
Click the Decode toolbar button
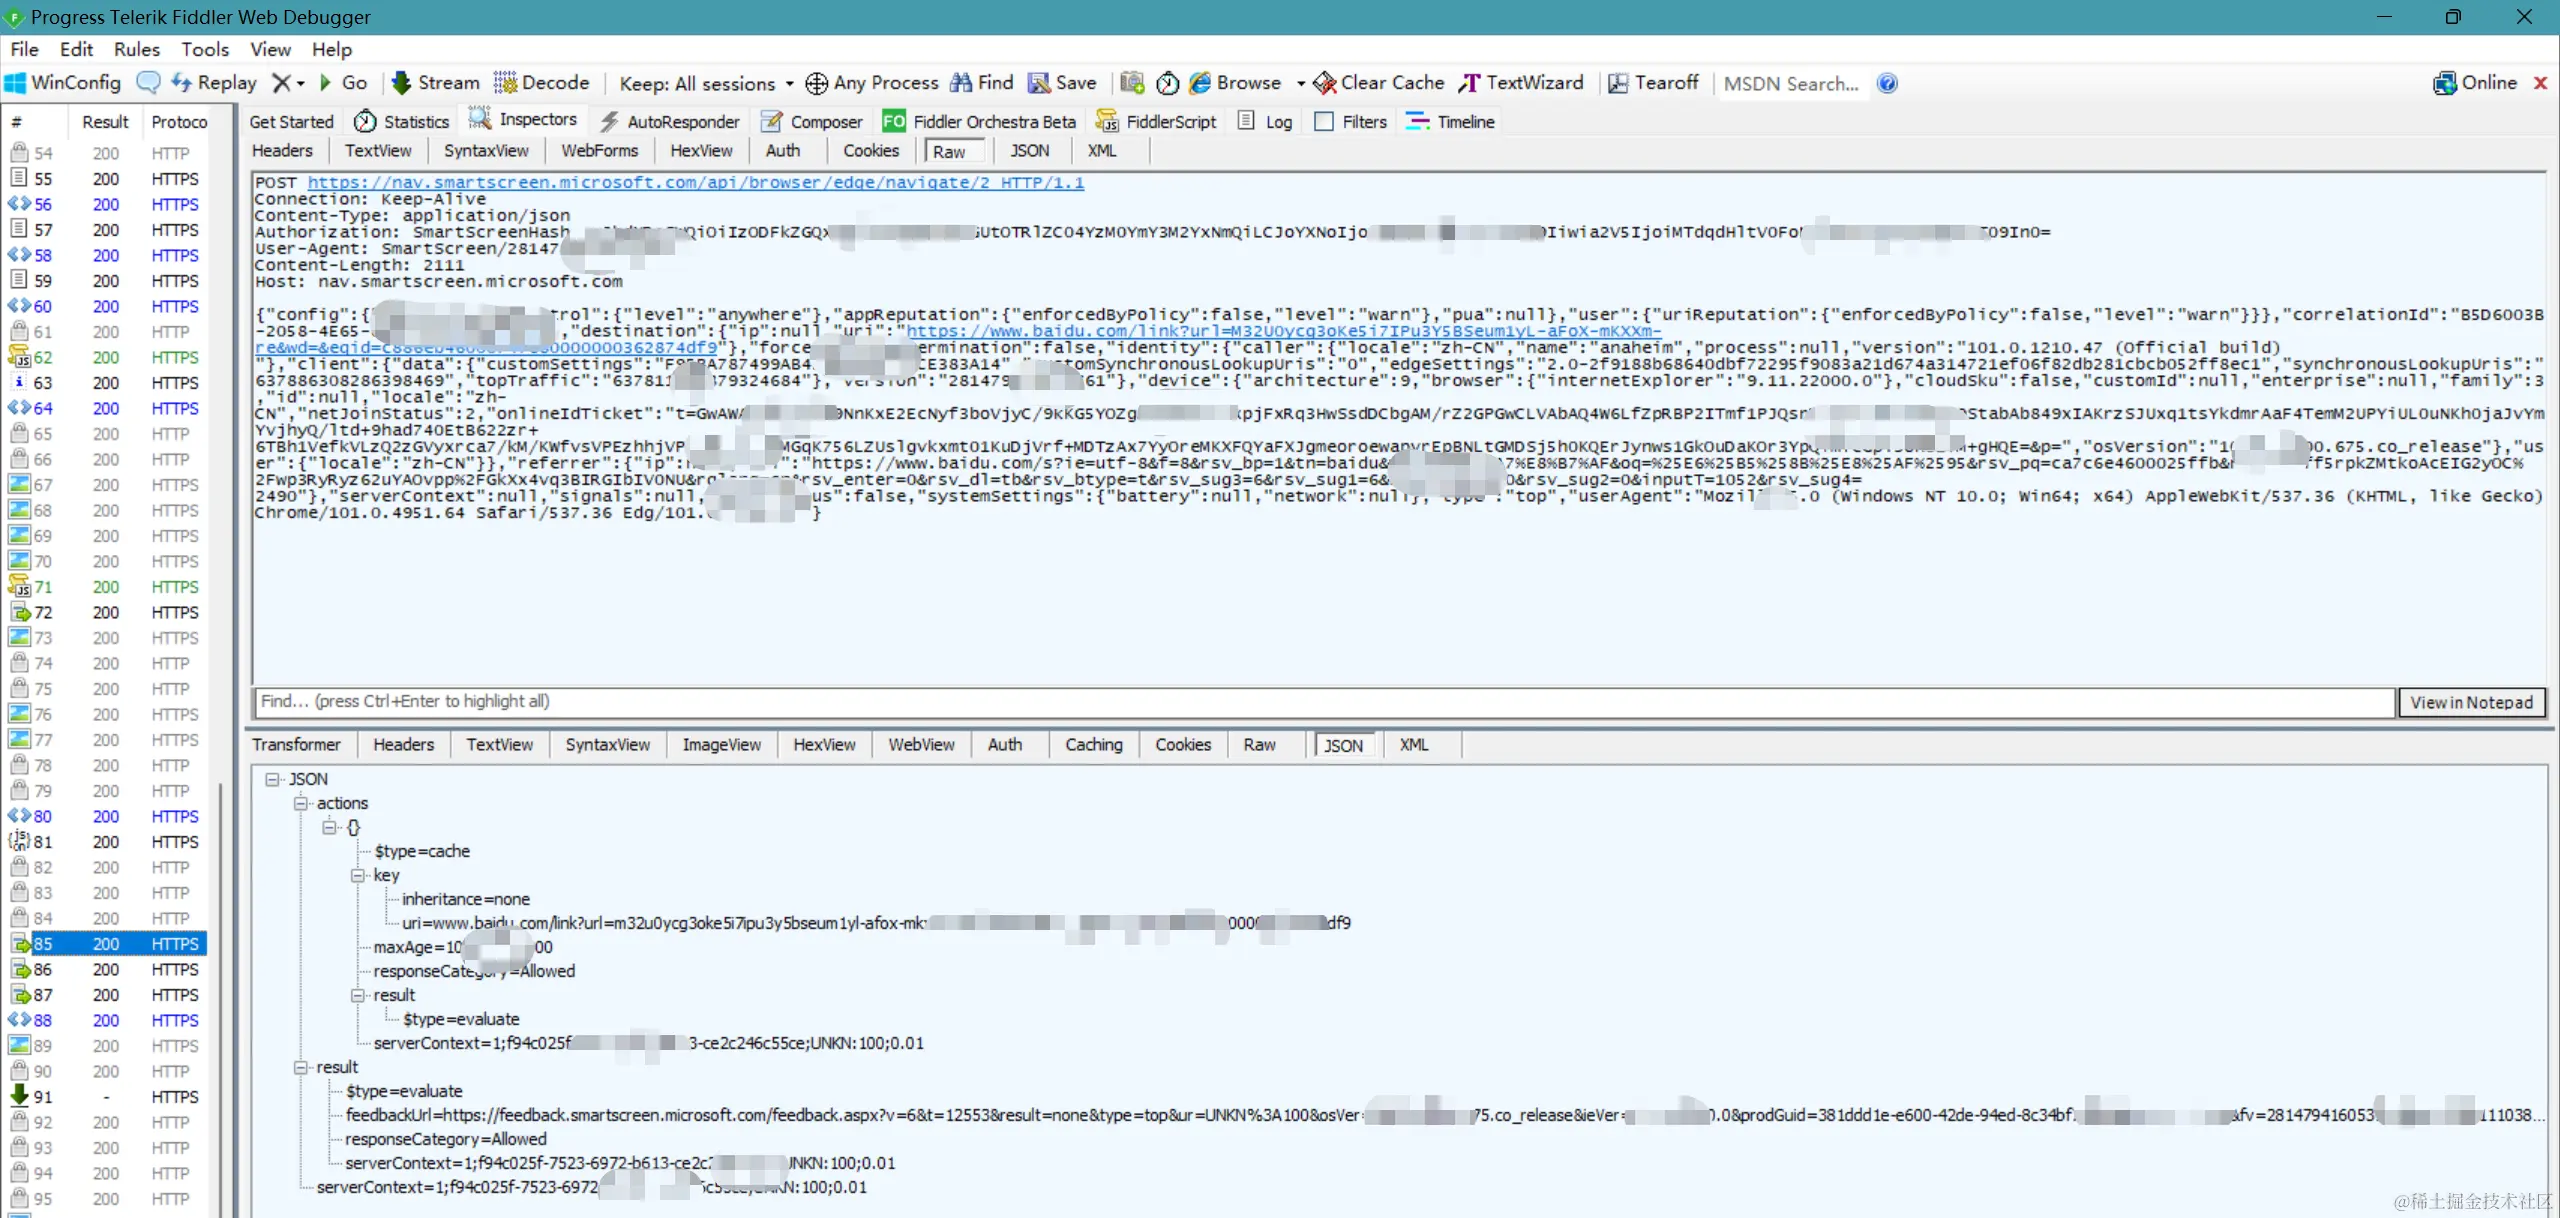[x=541, y=83]
